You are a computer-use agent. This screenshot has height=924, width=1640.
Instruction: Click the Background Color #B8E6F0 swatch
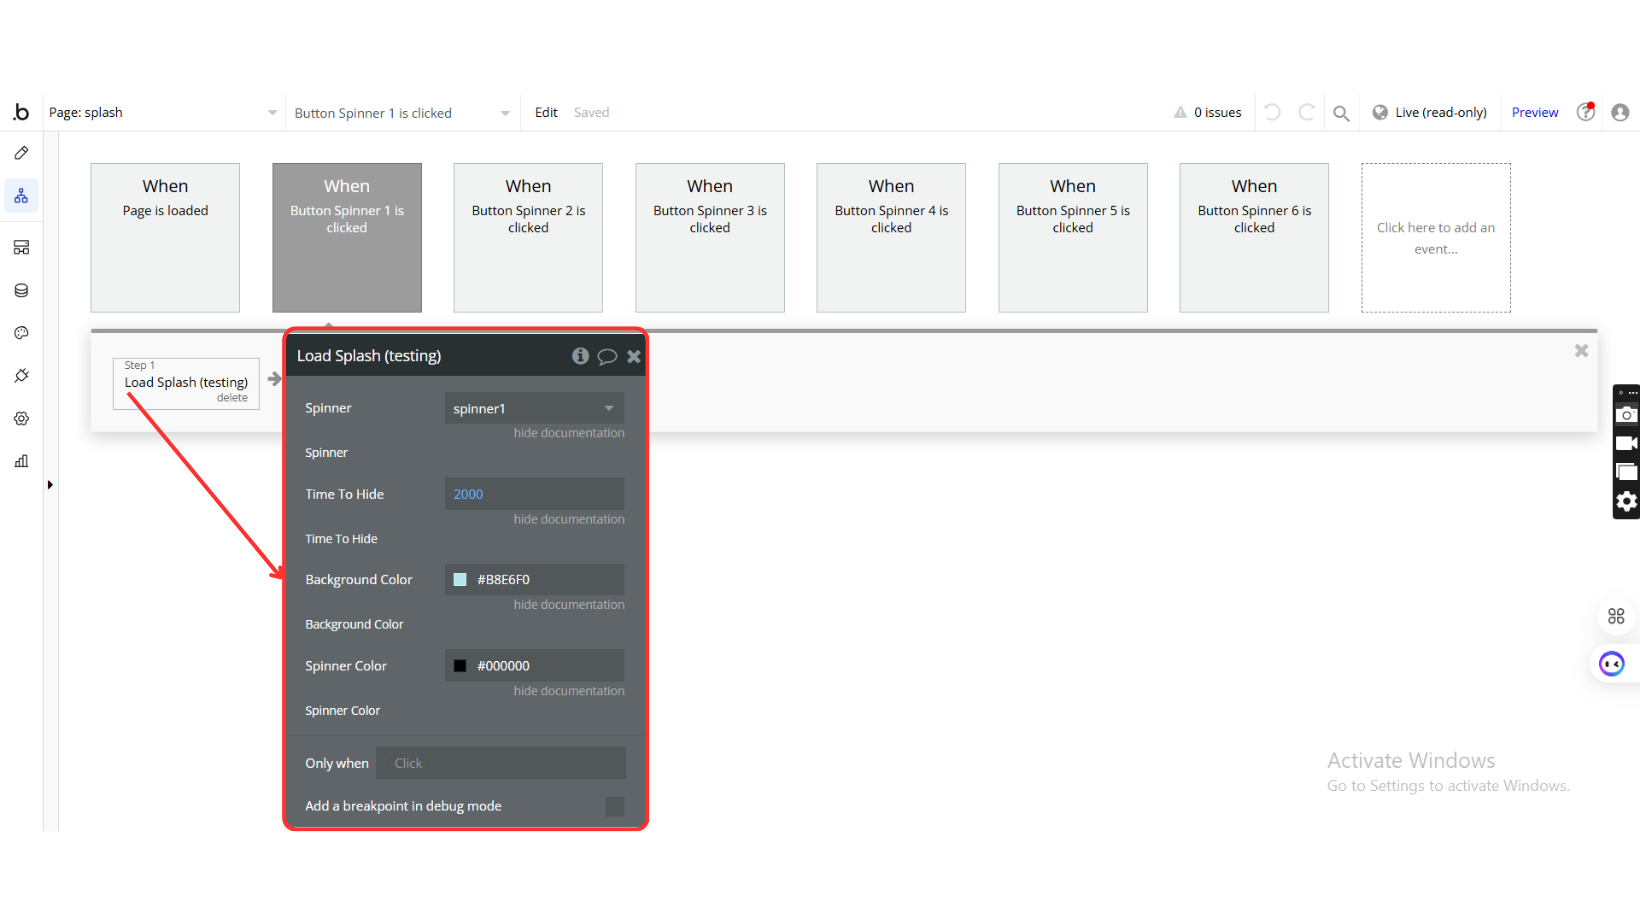(x=460, y=580)
